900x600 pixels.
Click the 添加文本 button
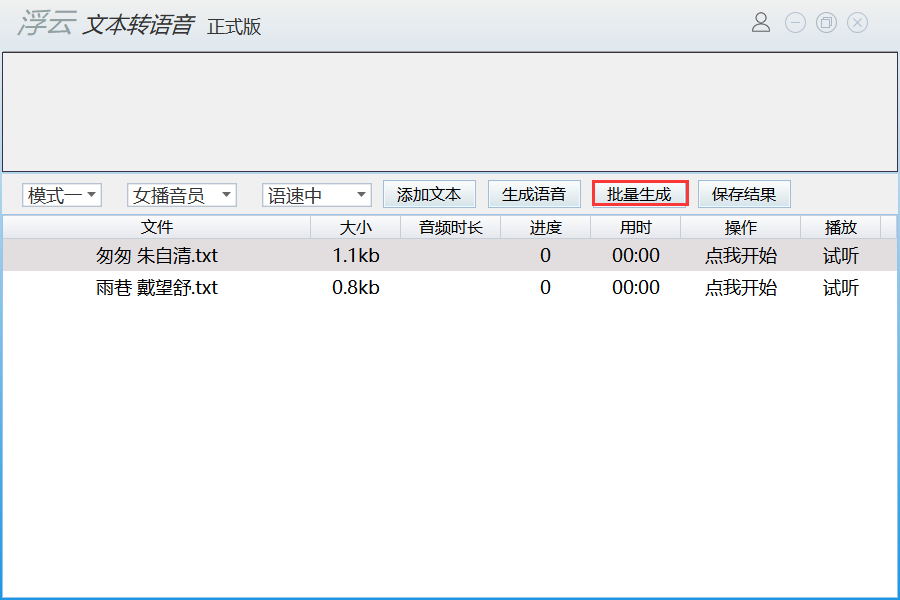coord(429,194)
